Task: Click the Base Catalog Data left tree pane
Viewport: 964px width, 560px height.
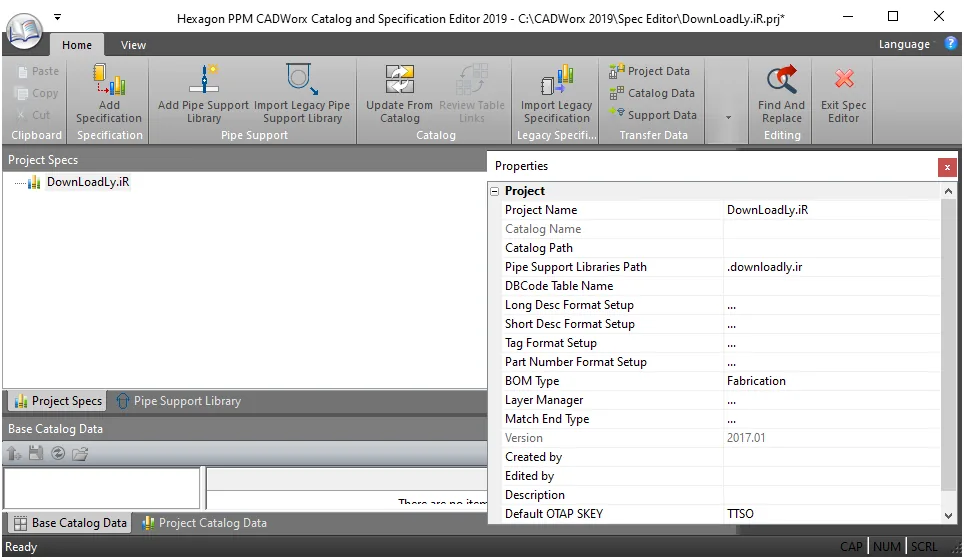Action: tap(102, 488)
